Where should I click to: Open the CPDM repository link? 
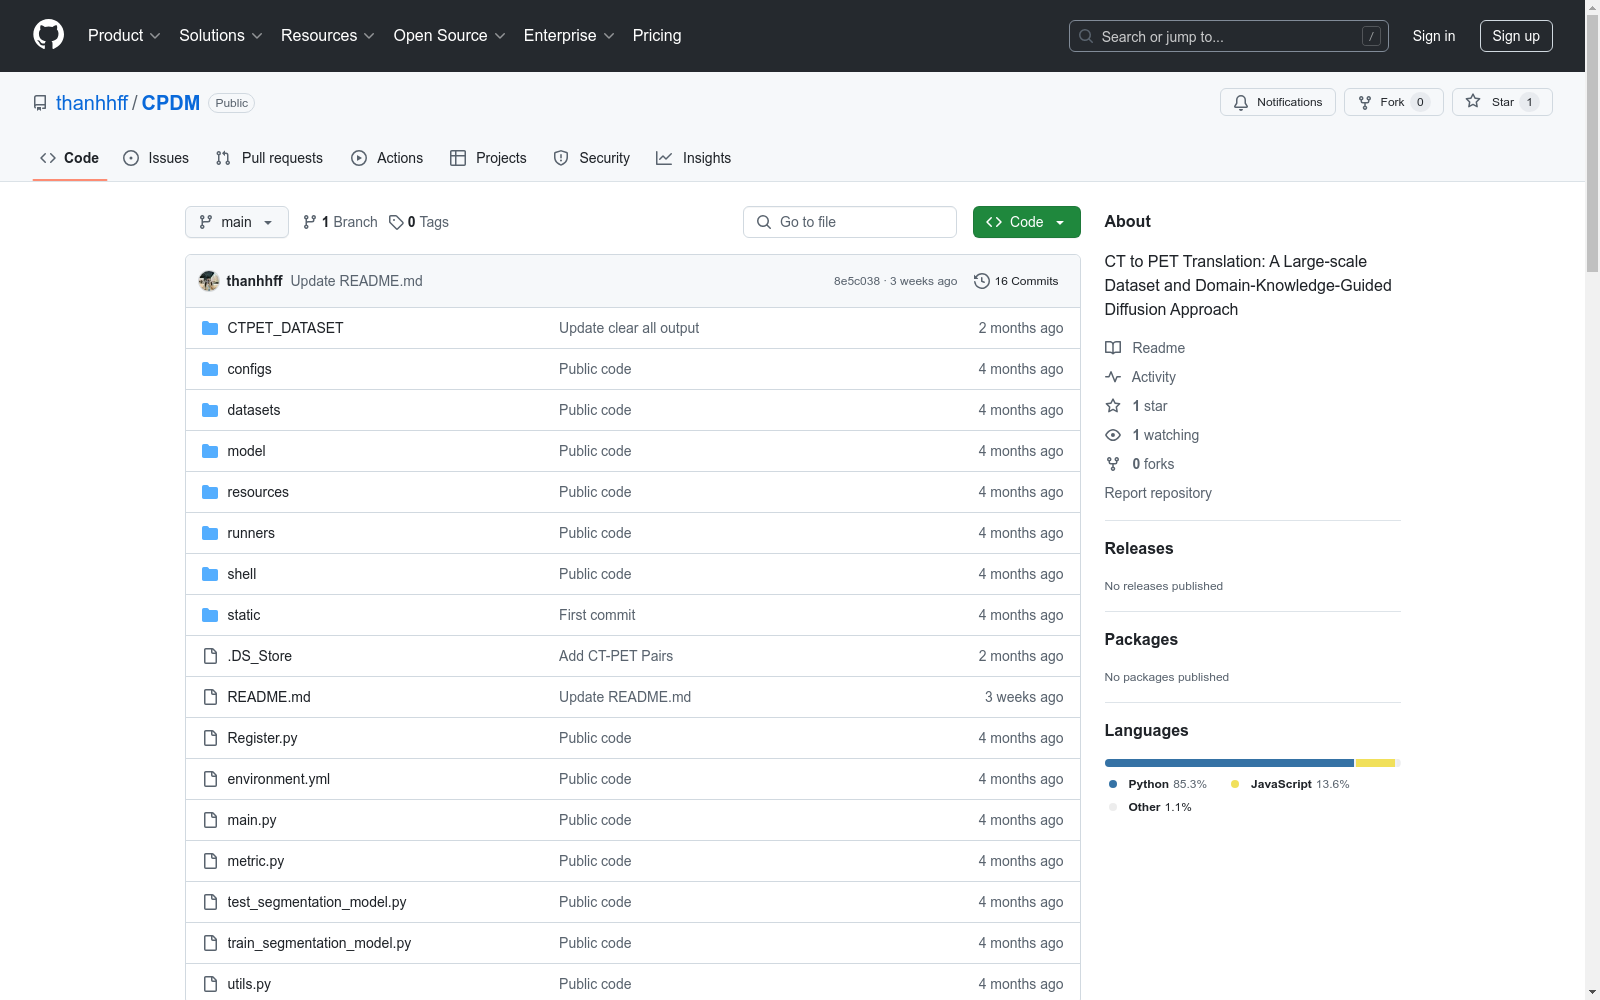[x=171, y=103]
